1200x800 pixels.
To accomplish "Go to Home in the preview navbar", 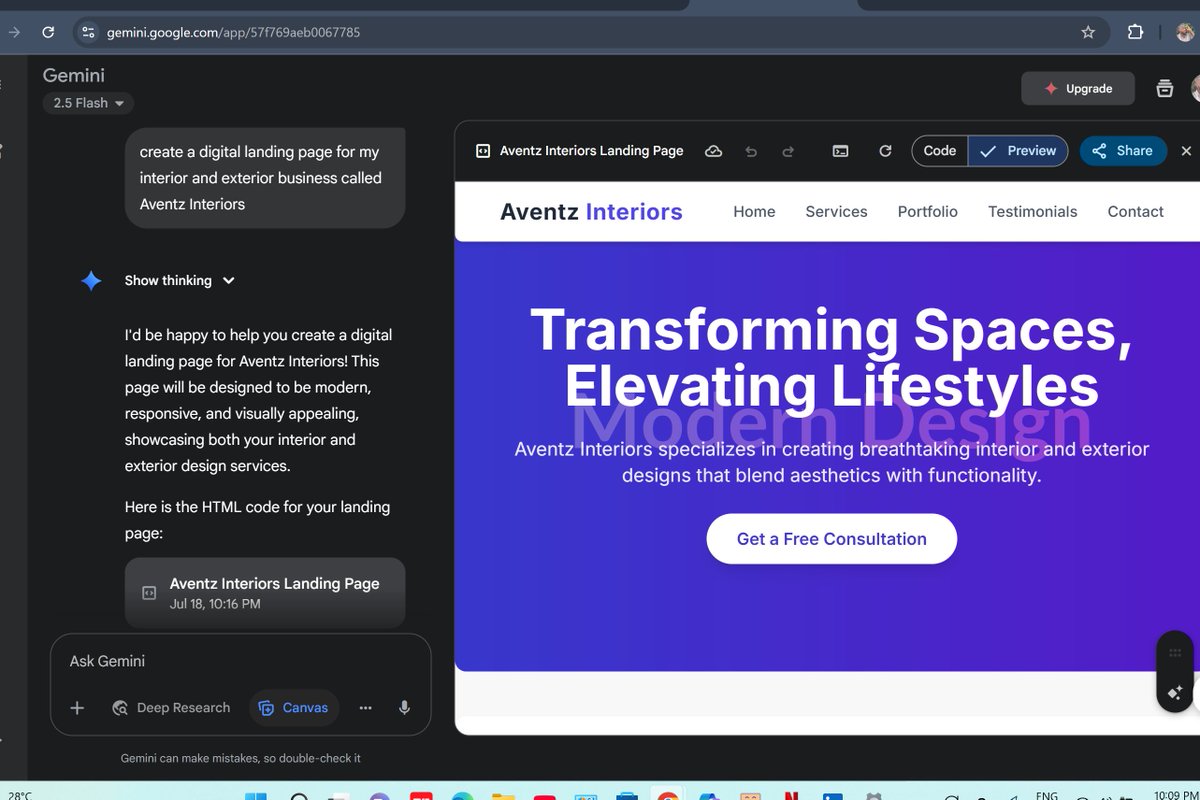I will click(754, 212).
